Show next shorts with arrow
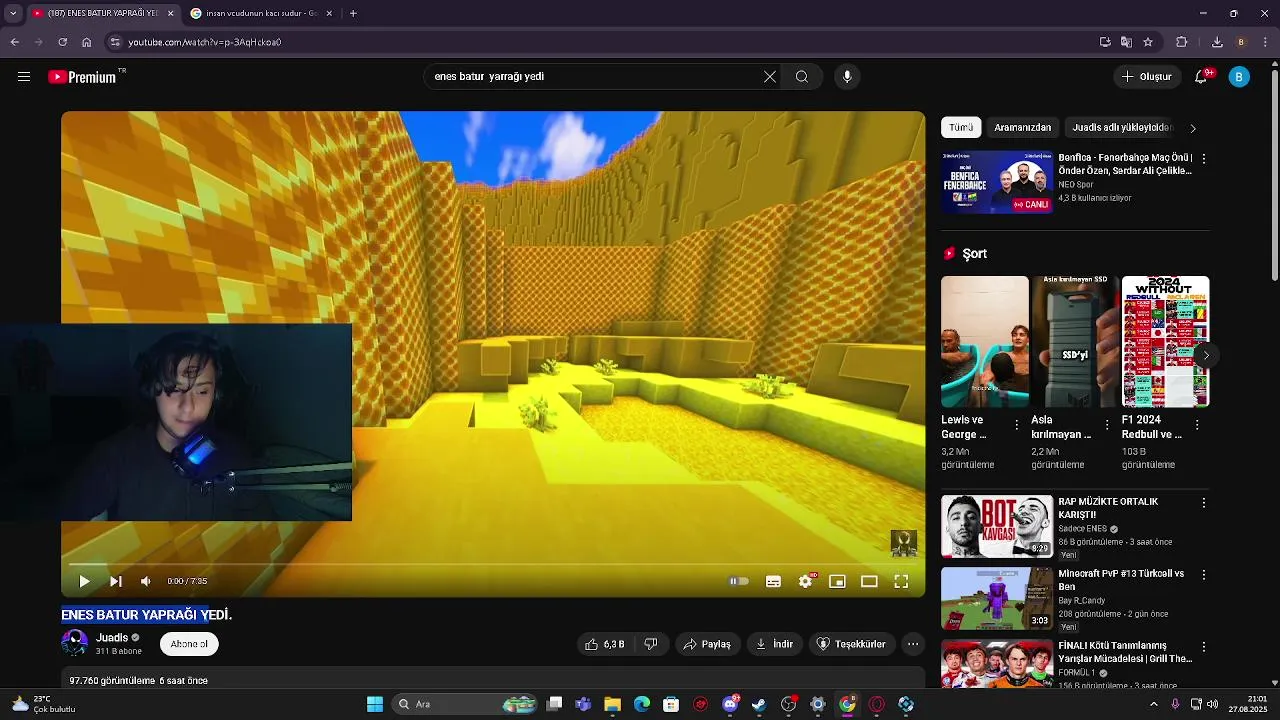Image resolution: width=1280 pixels, height=720 pixels. coord(1206,355)
